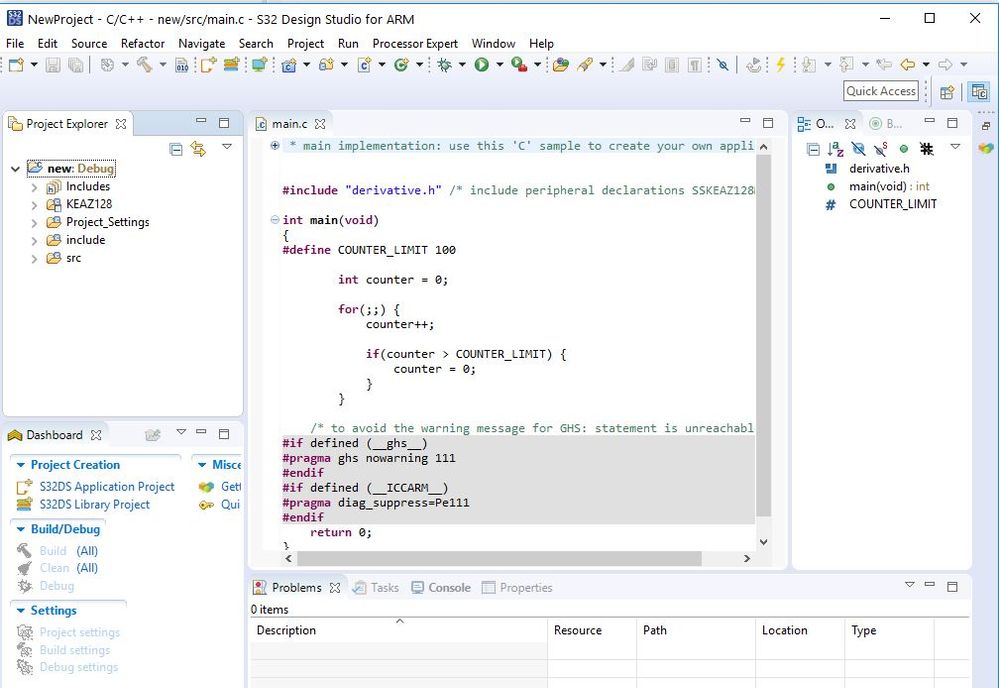Click the Save All toolbar icon
Viewport: 999px width, 688px height.
[75, 64]
